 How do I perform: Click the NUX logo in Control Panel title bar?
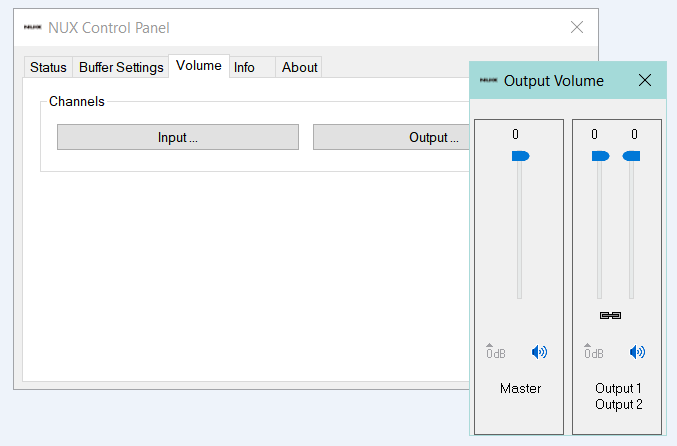pyautogui.click(x=32, y=28)
